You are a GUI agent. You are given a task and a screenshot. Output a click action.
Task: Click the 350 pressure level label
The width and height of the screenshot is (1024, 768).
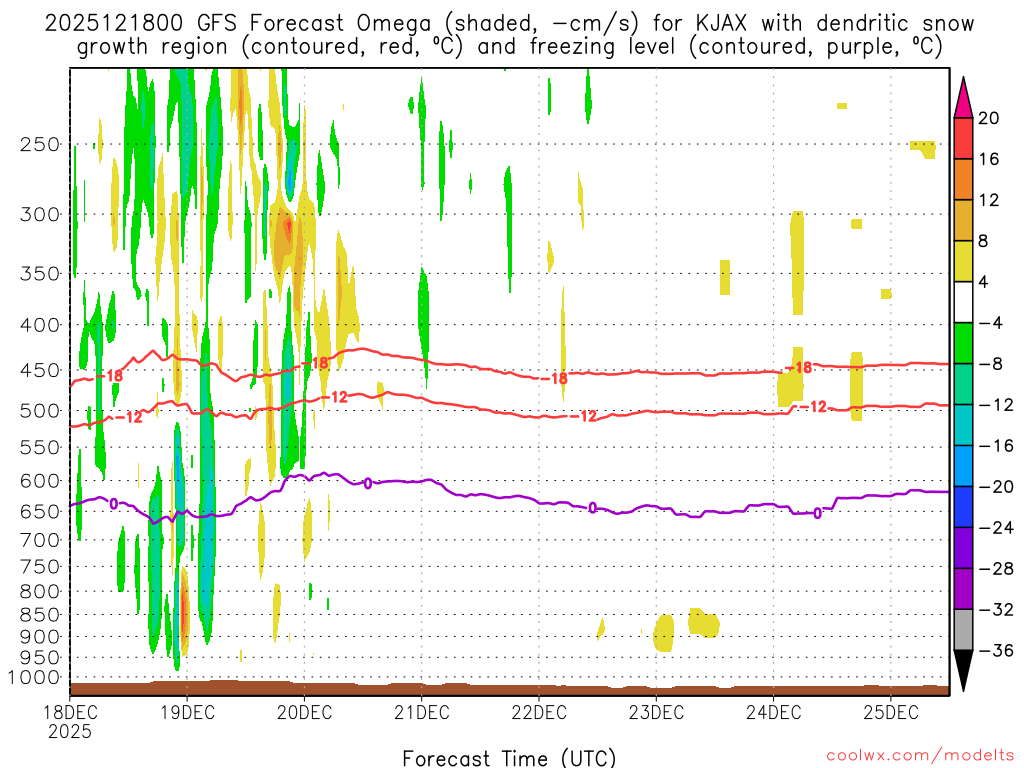click(40, 273)
